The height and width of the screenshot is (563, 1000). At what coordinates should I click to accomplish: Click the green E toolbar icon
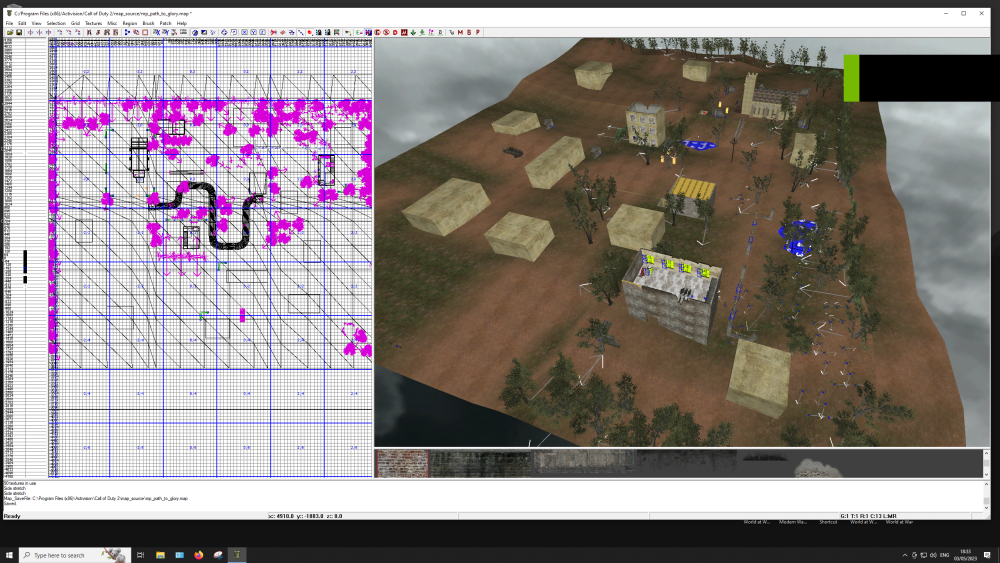(x=359, y=32)
